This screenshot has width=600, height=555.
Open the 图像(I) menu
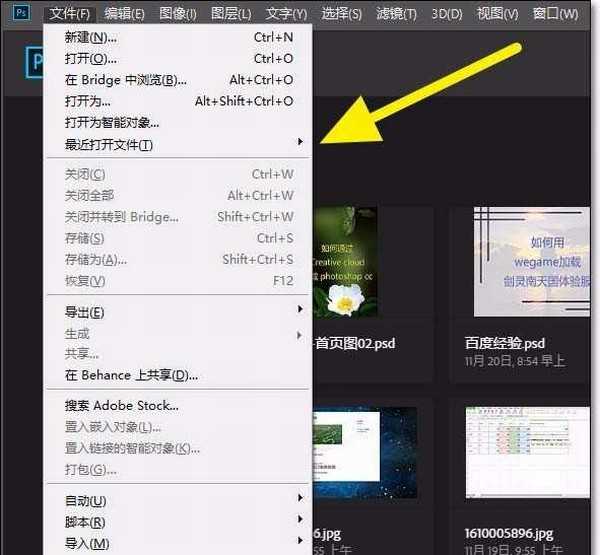(178, 14)
